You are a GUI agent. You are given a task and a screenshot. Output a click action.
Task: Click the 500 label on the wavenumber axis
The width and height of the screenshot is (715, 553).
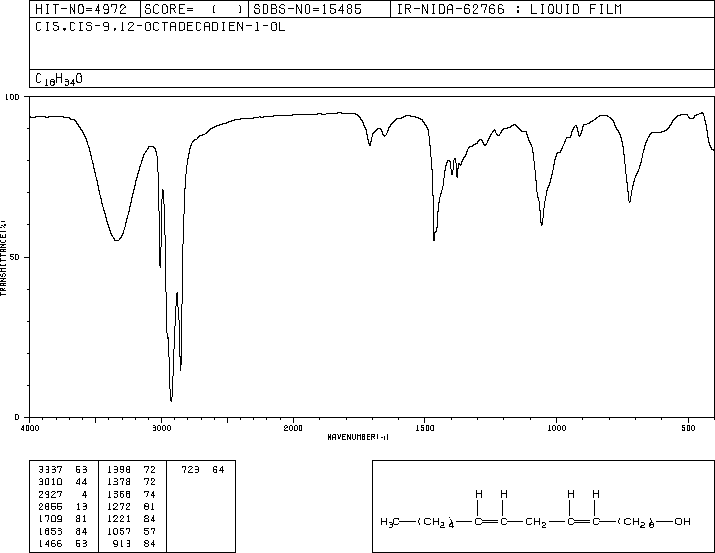coord(688,428)
